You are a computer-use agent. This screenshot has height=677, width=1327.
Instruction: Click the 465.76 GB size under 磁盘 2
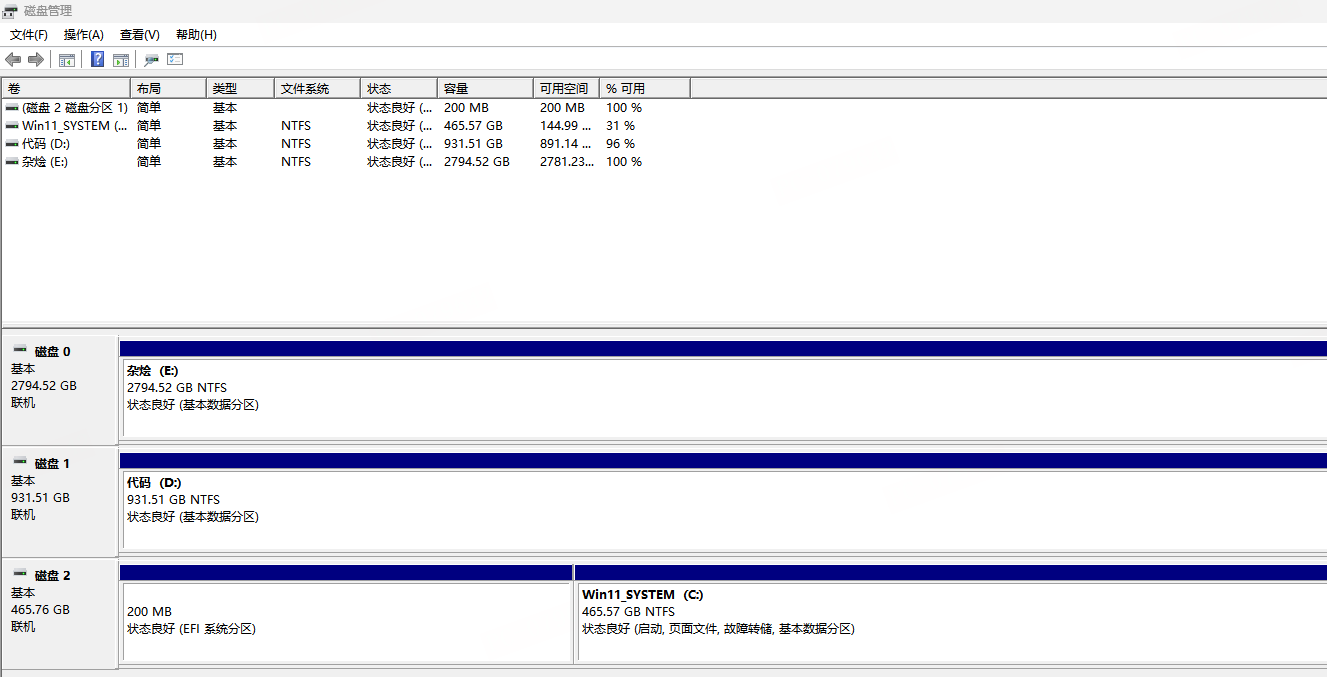pyautogui.click(x=40, y=609)
